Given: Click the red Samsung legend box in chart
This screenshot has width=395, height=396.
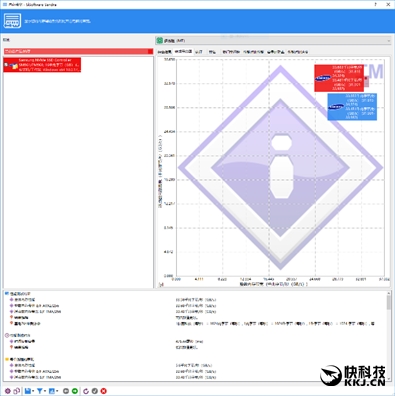Looking at the screenshot, I should click(339, 78).
